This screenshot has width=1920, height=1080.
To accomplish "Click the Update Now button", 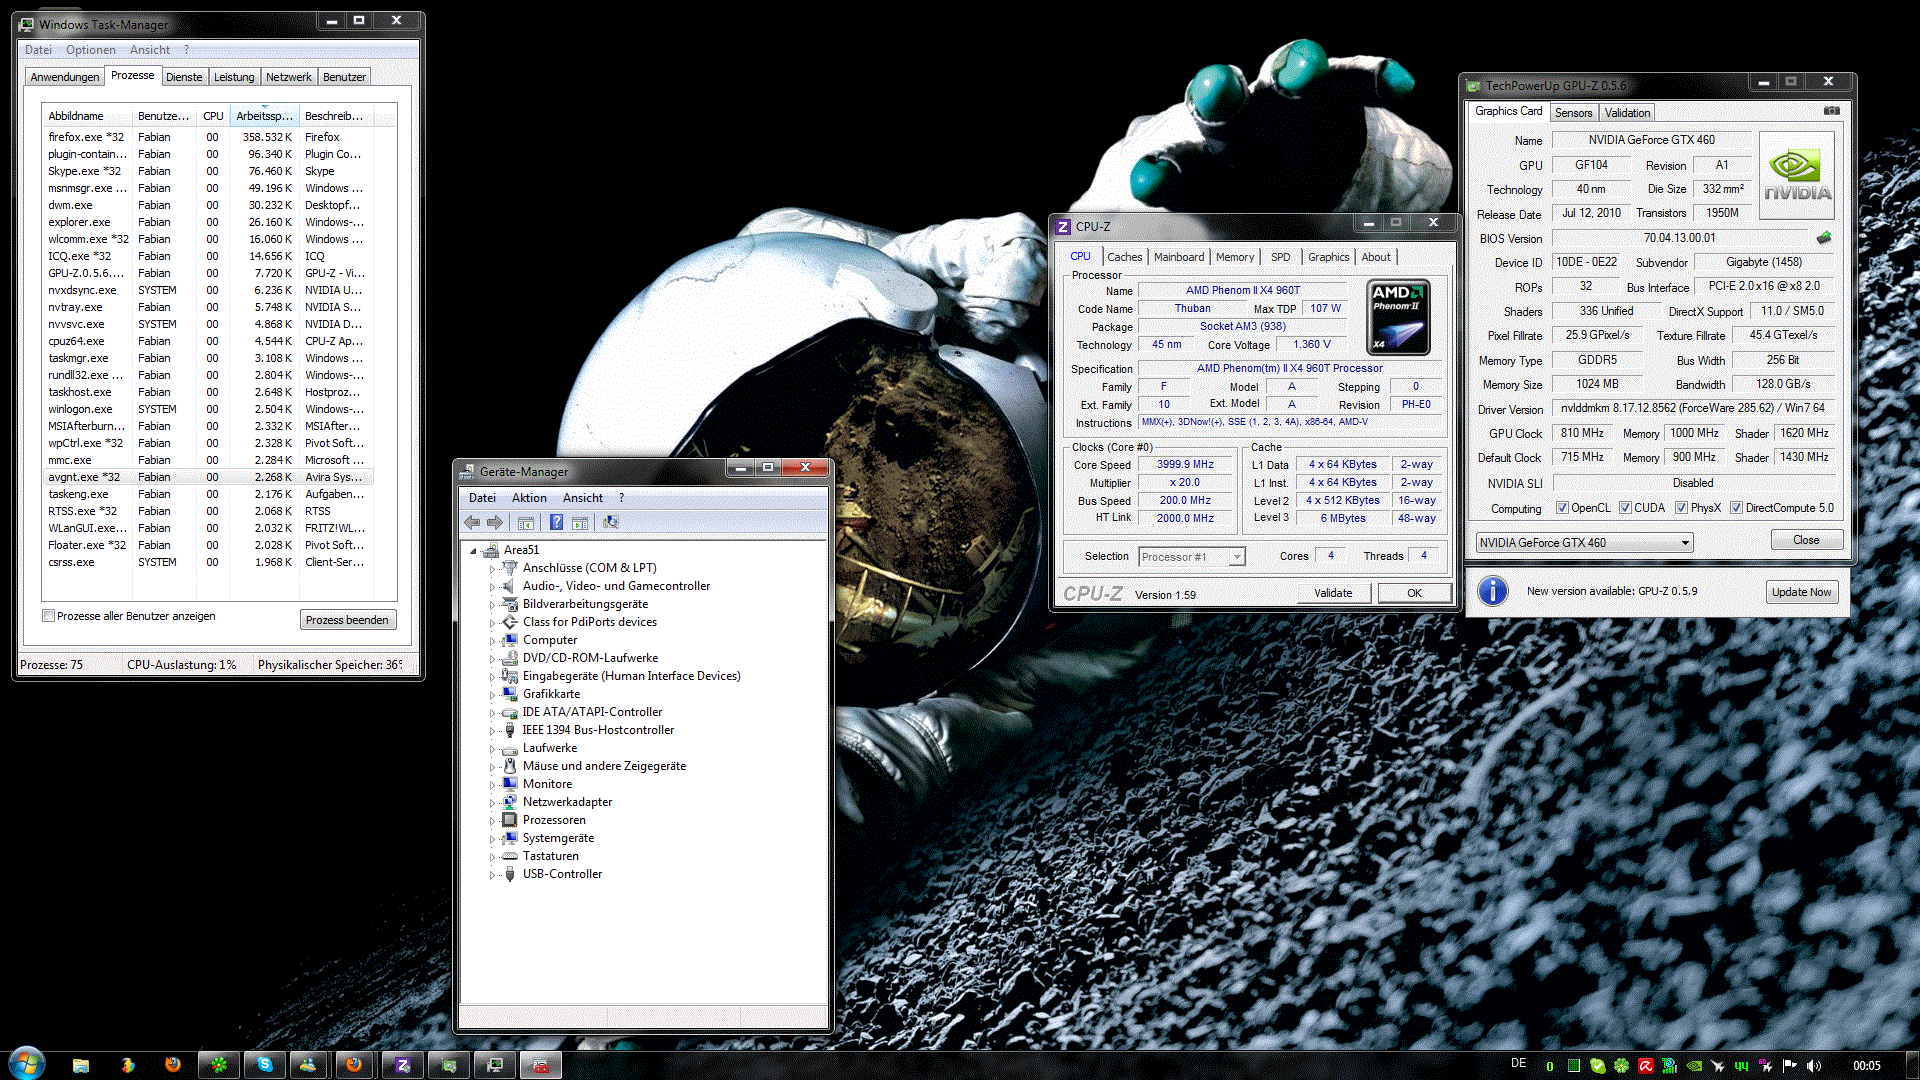I will point(1801,592).
